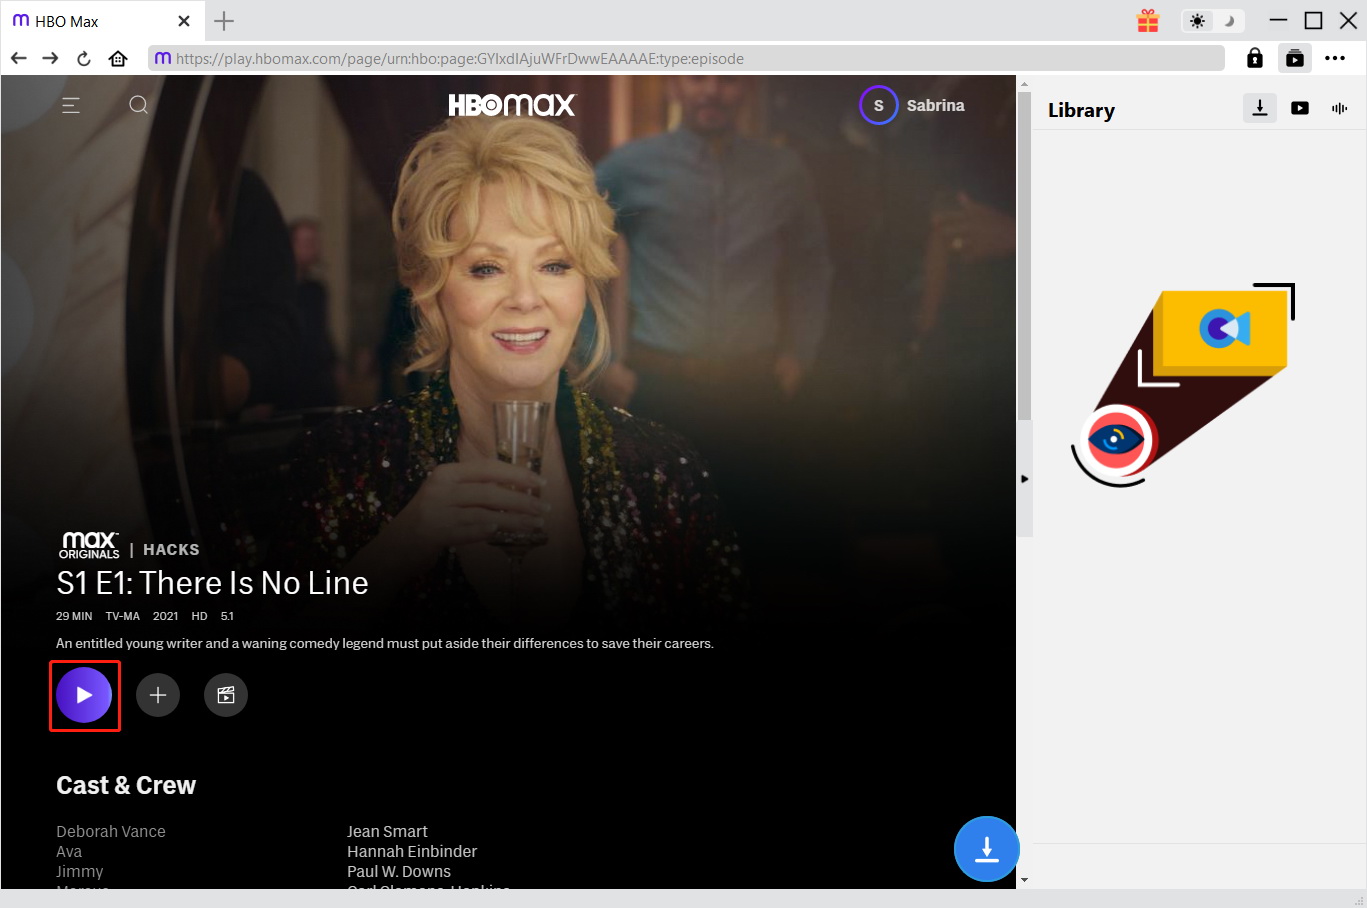Open the three-dot browser options menu
This screenshot has height=908, width=1367.
click(x=1335, y=58)
